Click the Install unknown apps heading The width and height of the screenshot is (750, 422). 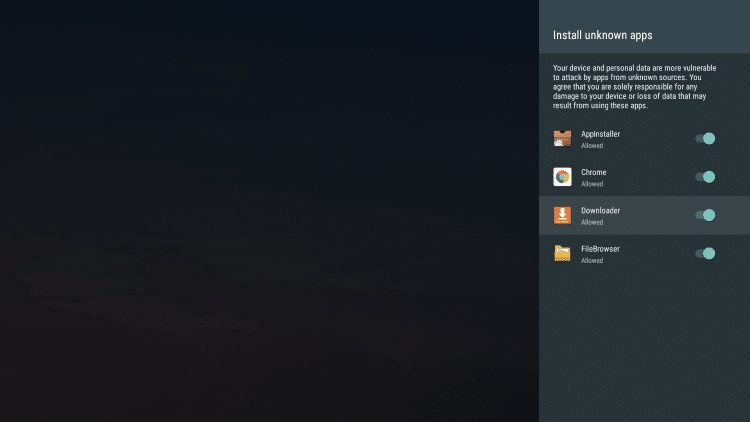pyautogui.click(x=602, y=35)
